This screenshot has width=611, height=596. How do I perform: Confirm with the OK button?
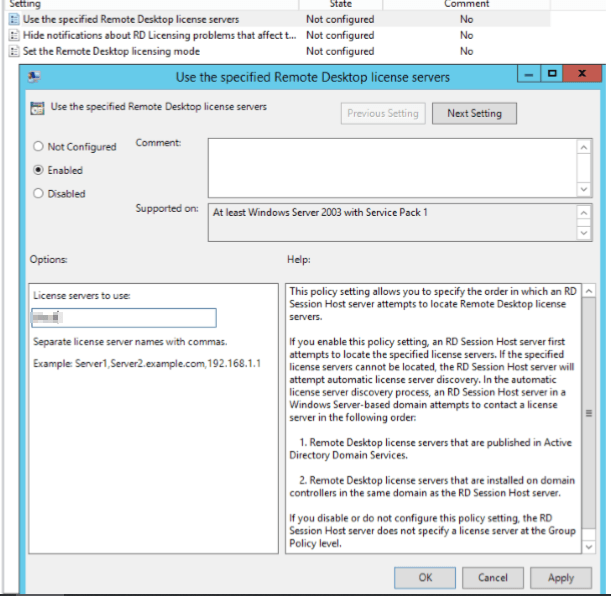coord(425,577)
